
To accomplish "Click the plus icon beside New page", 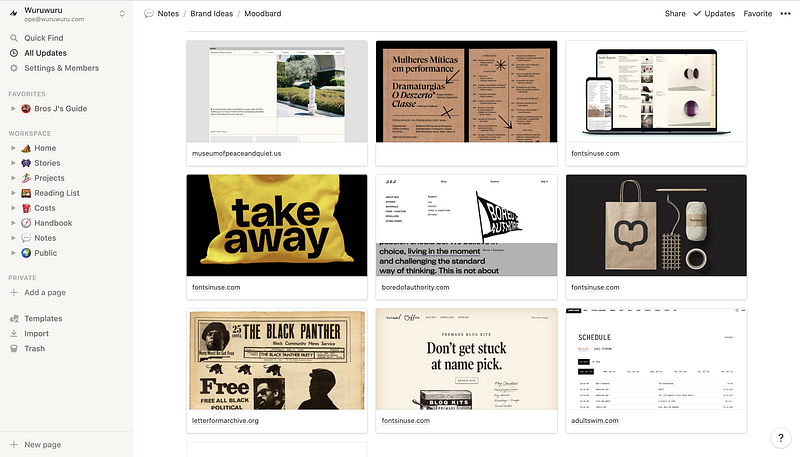I will tap(14, 445).
